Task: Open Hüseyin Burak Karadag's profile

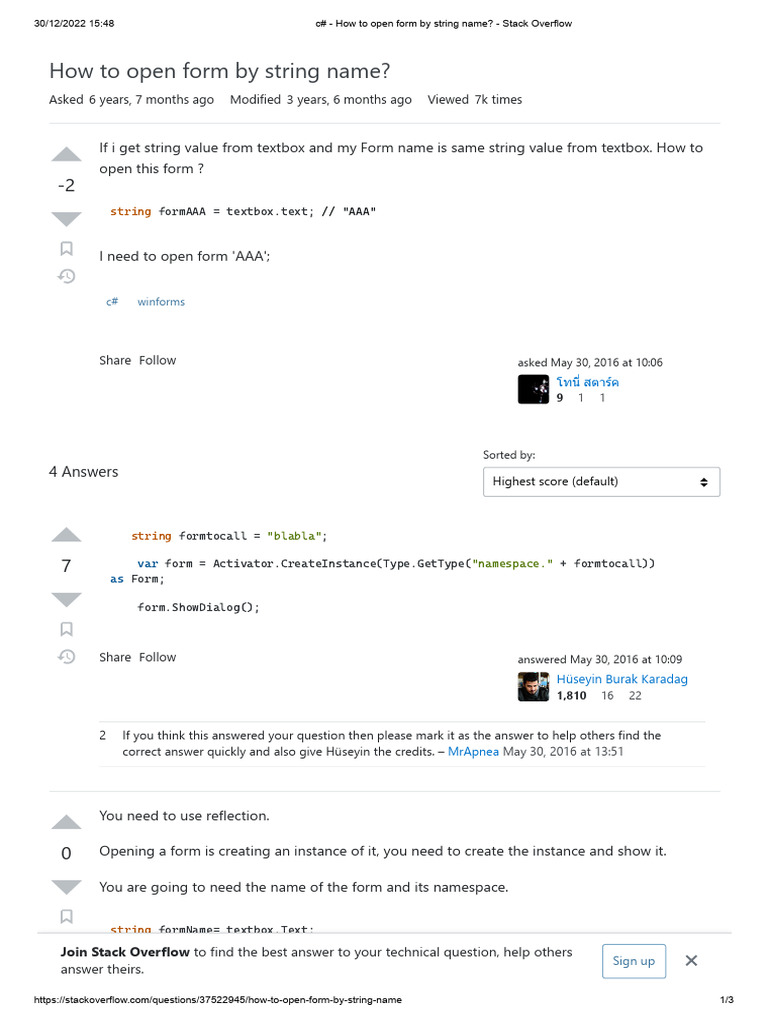Action: tap(622, 679)
